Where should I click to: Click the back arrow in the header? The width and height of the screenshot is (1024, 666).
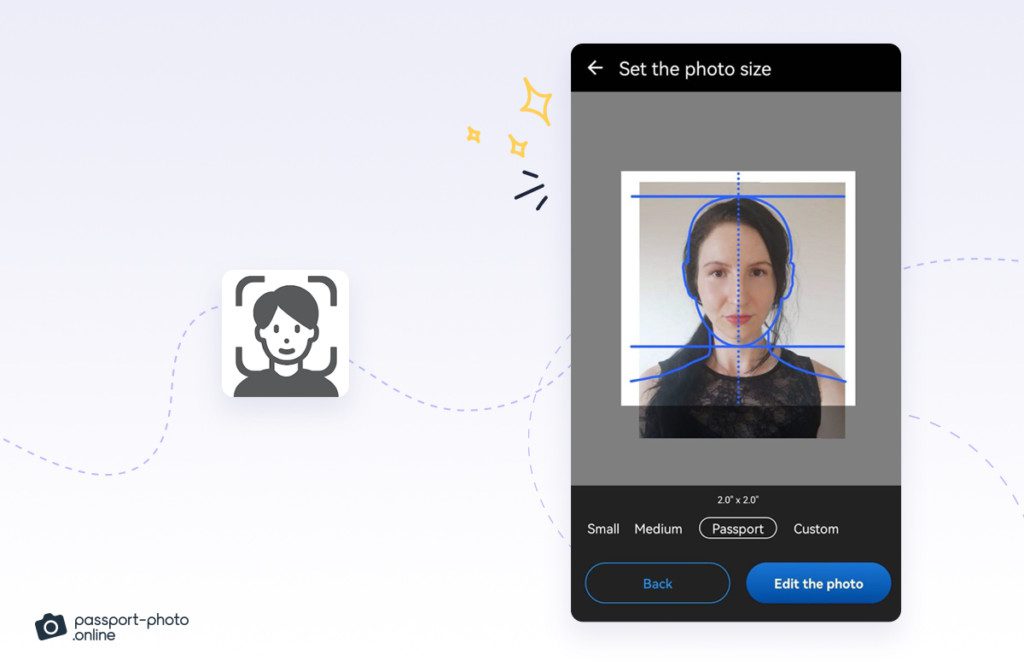[595, 68]
